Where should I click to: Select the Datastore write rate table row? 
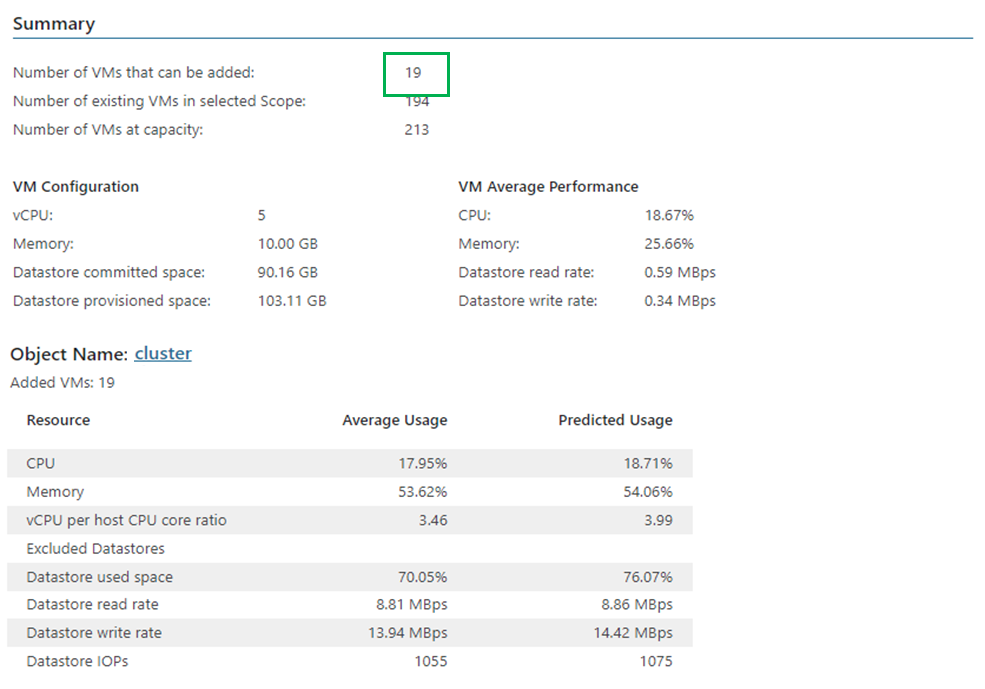pyautogui.click(x=350, y=632)
